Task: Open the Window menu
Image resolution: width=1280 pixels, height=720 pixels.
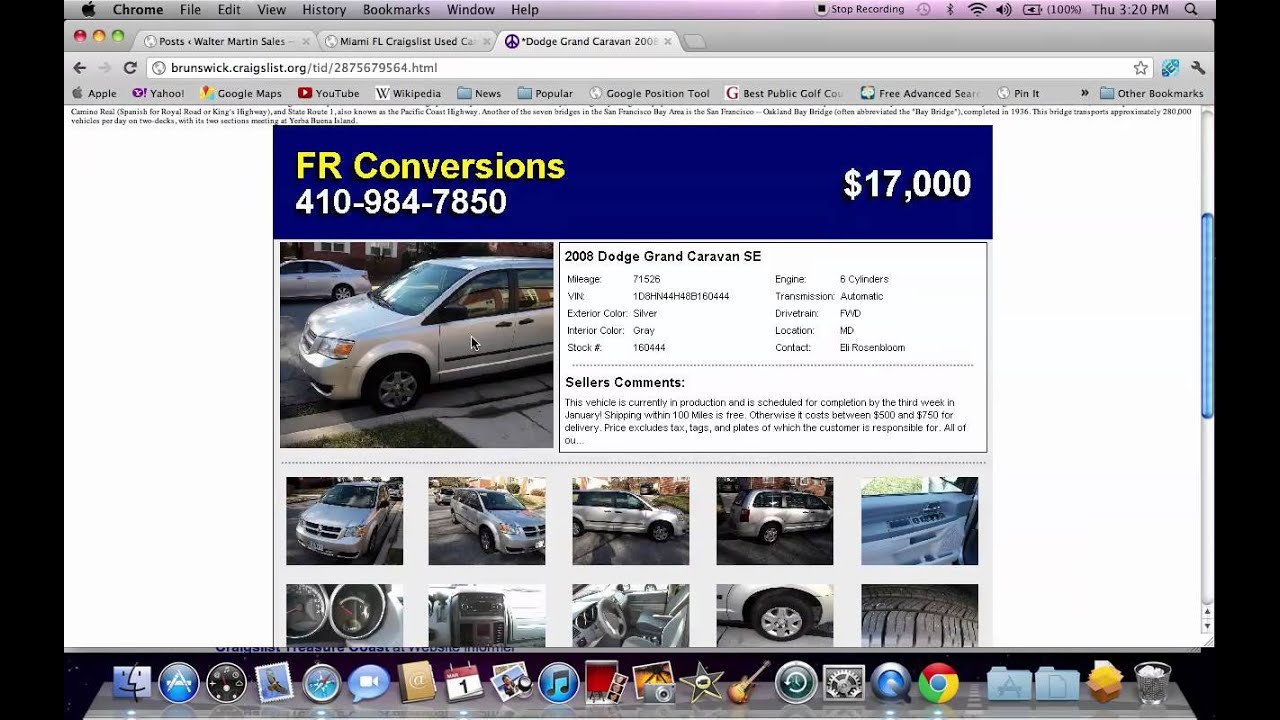Action: (470, 10)
